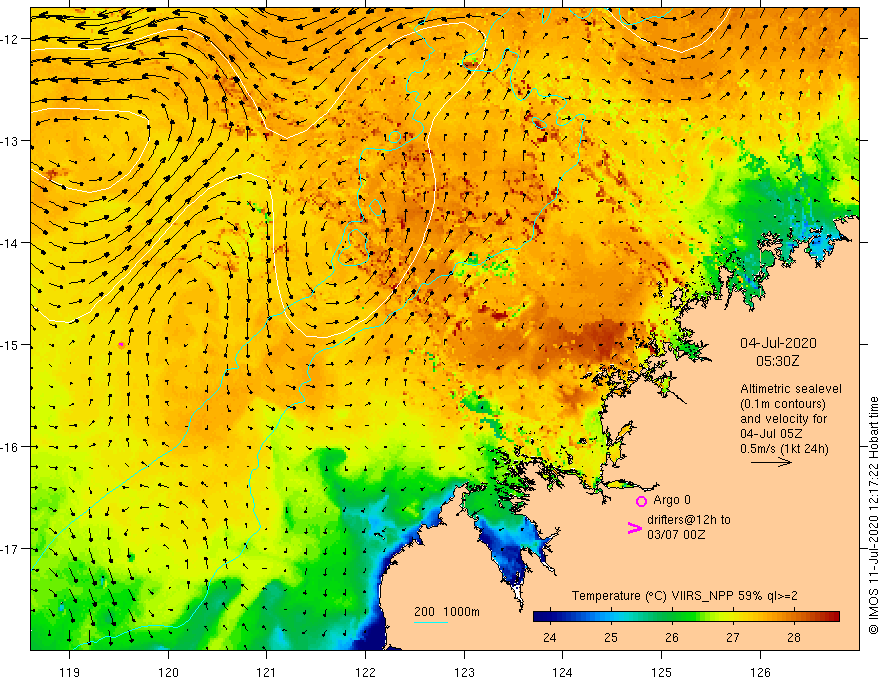This screenshot has height=680, width=880.
Task: Click the longitude axis label 119
Action: 70,672
